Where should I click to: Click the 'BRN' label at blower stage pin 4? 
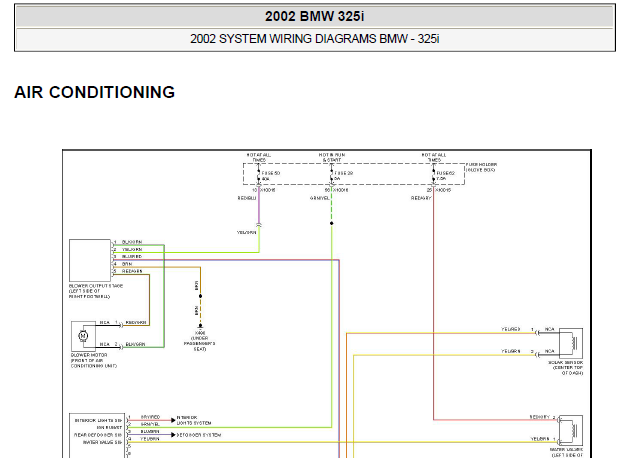(127, 264)
